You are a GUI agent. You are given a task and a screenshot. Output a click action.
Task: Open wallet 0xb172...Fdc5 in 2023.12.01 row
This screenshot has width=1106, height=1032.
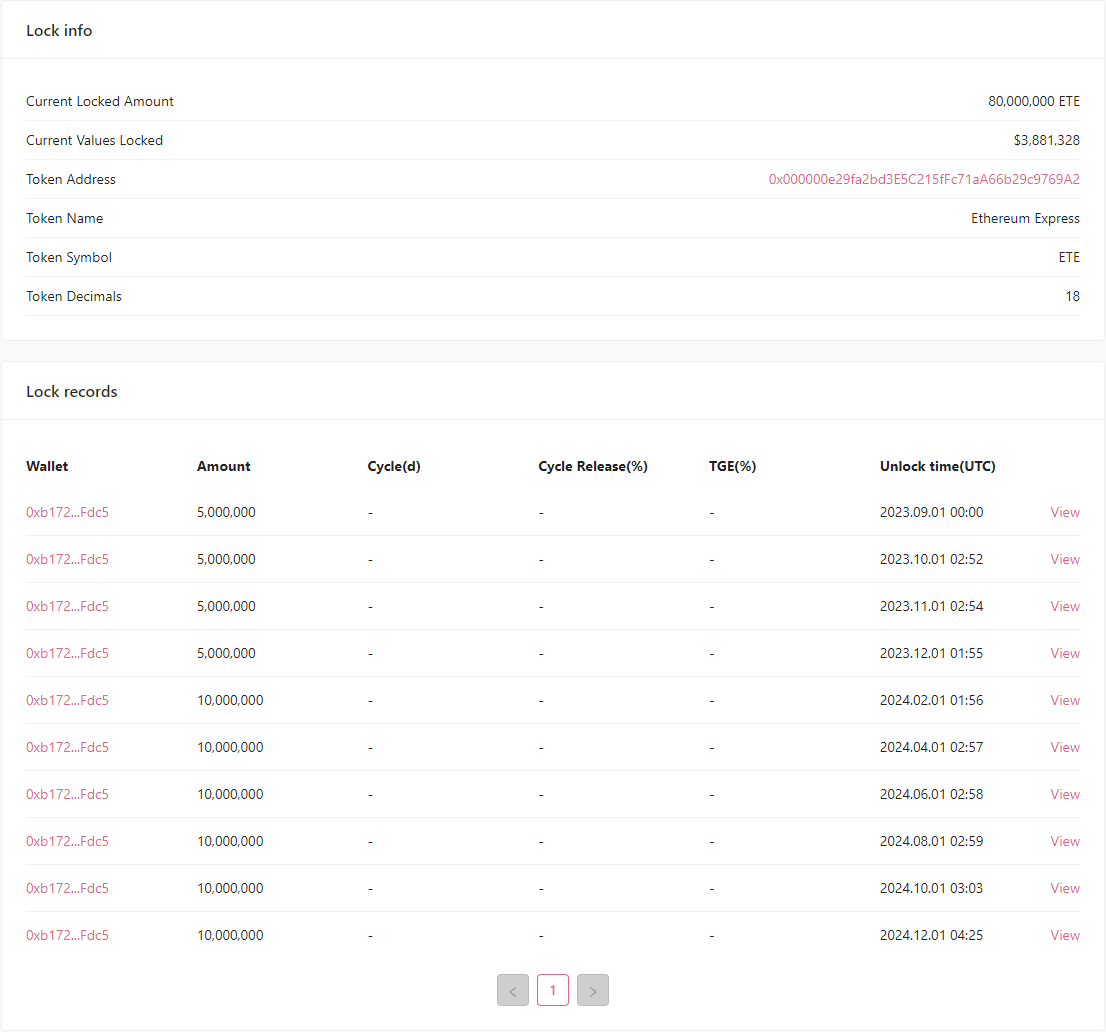click(x=68, y=653)
